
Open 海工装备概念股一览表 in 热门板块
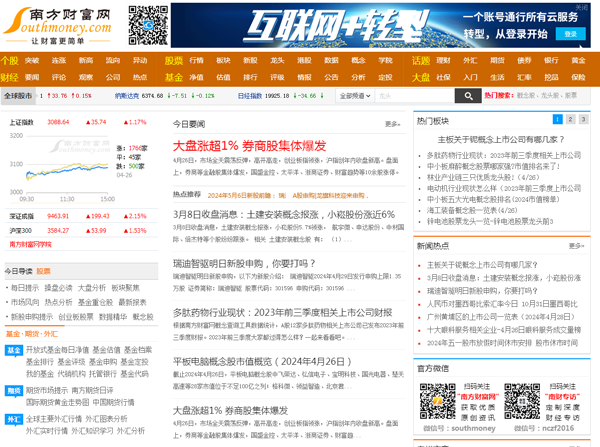[472, 210]
